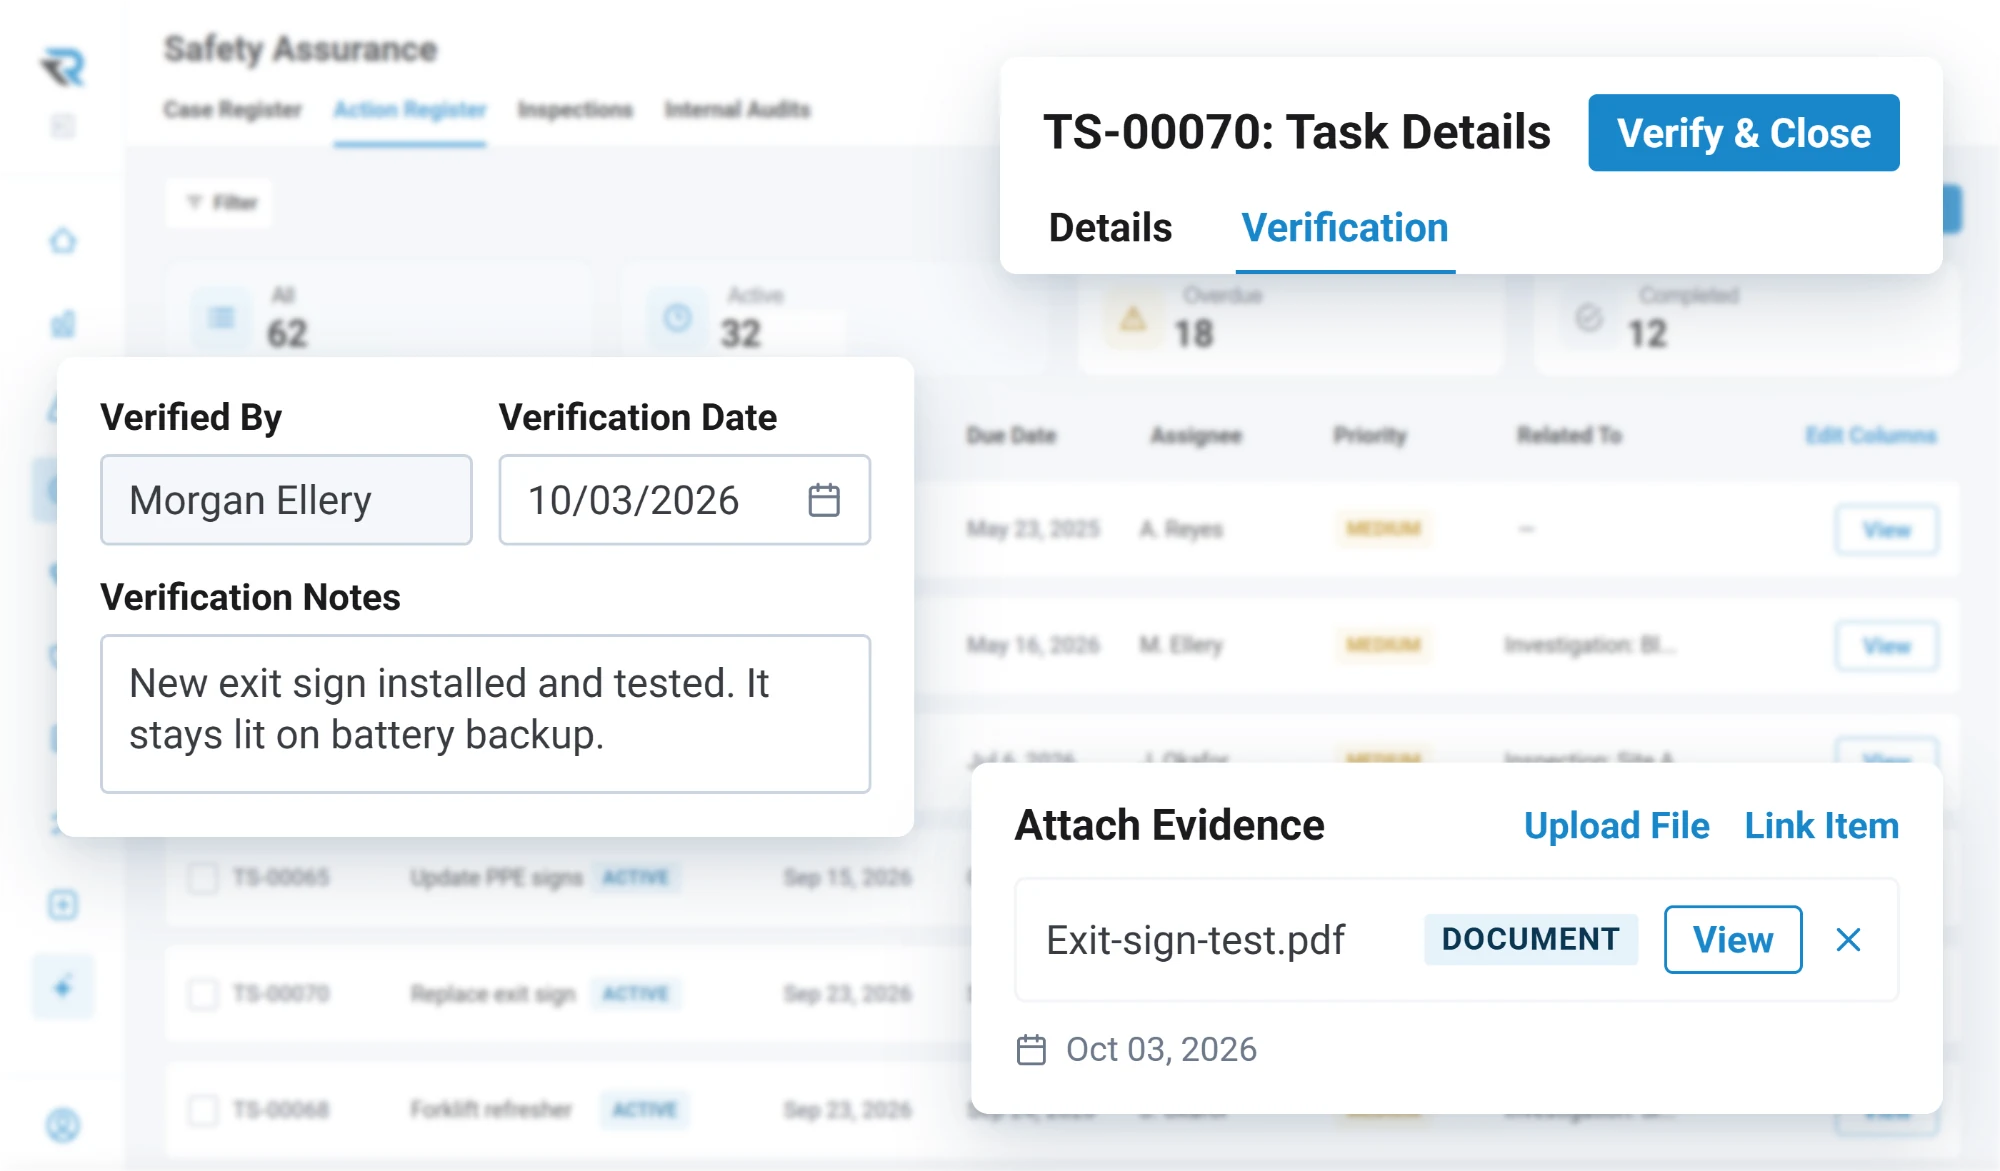This screenshot has width=2000, height=1171.
Task: Click the Update PPE signs task name
Action: (x=496, y=878)
